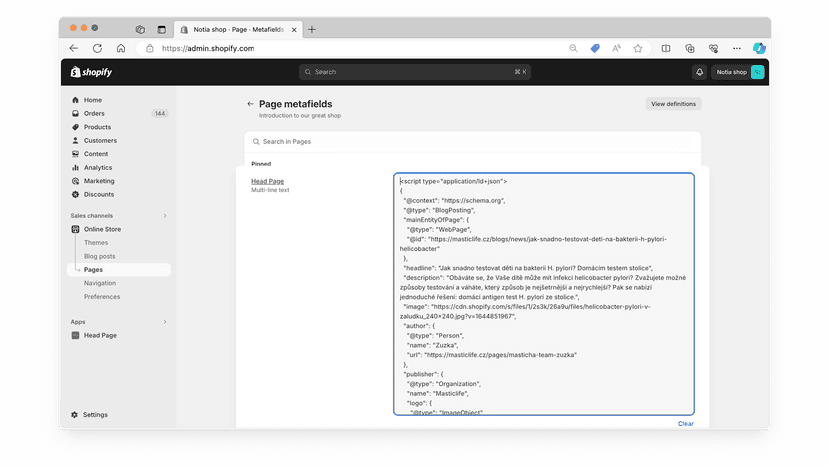
Task: Open Customers in the sidebar
Action: 100,141
